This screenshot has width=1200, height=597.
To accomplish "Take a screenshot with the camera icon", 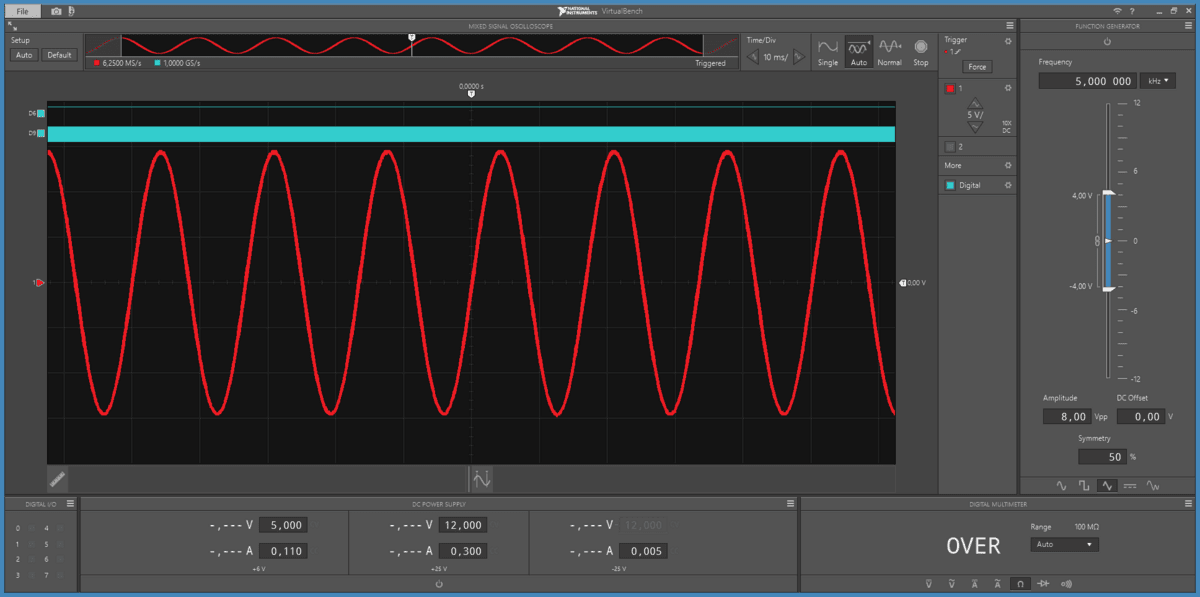I will tap(56, 11).
